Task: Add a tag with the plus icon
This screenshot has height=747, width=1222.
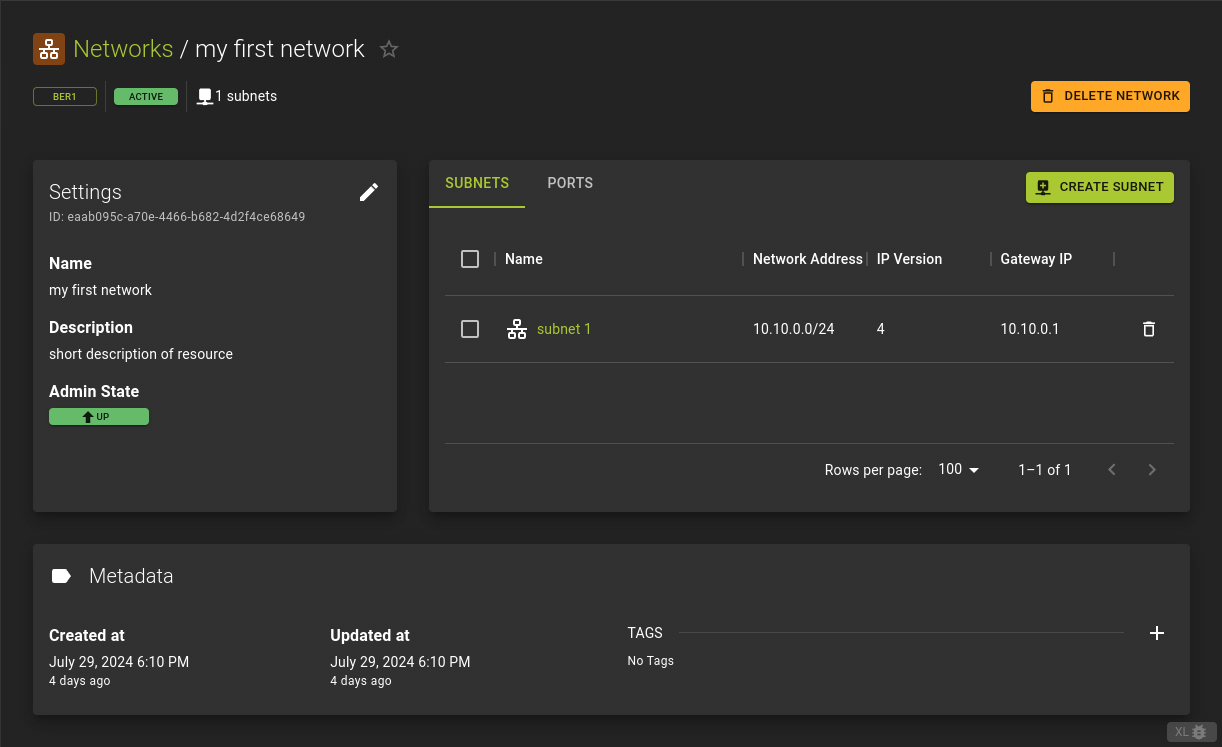Action: click(1157, 633)
